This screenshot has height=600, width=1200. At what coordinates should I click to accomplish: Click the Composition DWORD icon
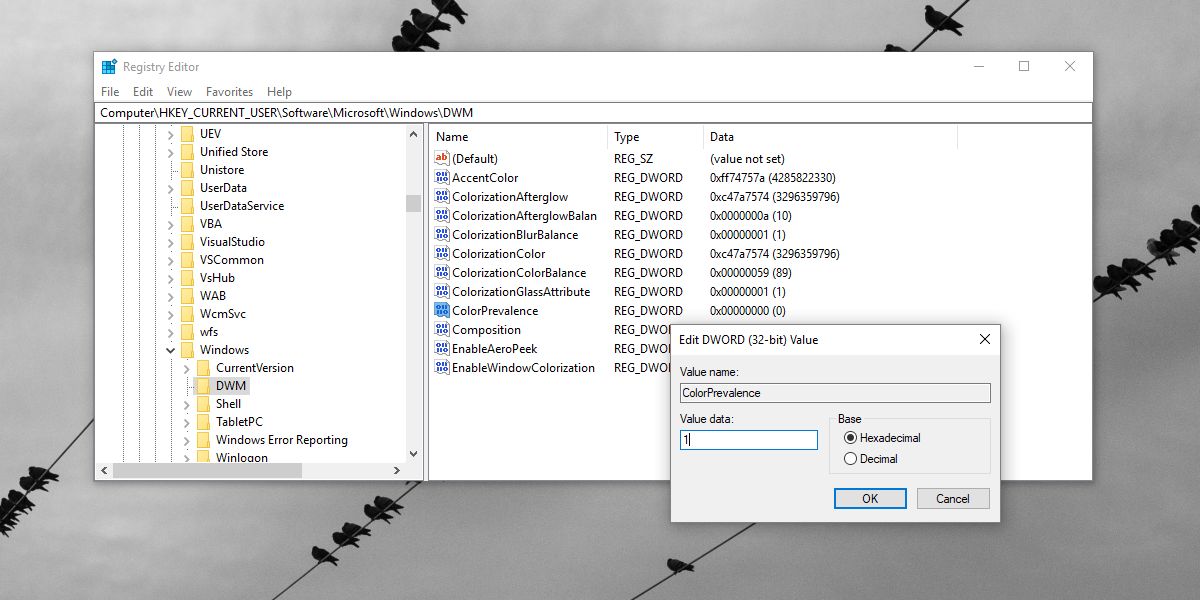click(x=440, y=329)
